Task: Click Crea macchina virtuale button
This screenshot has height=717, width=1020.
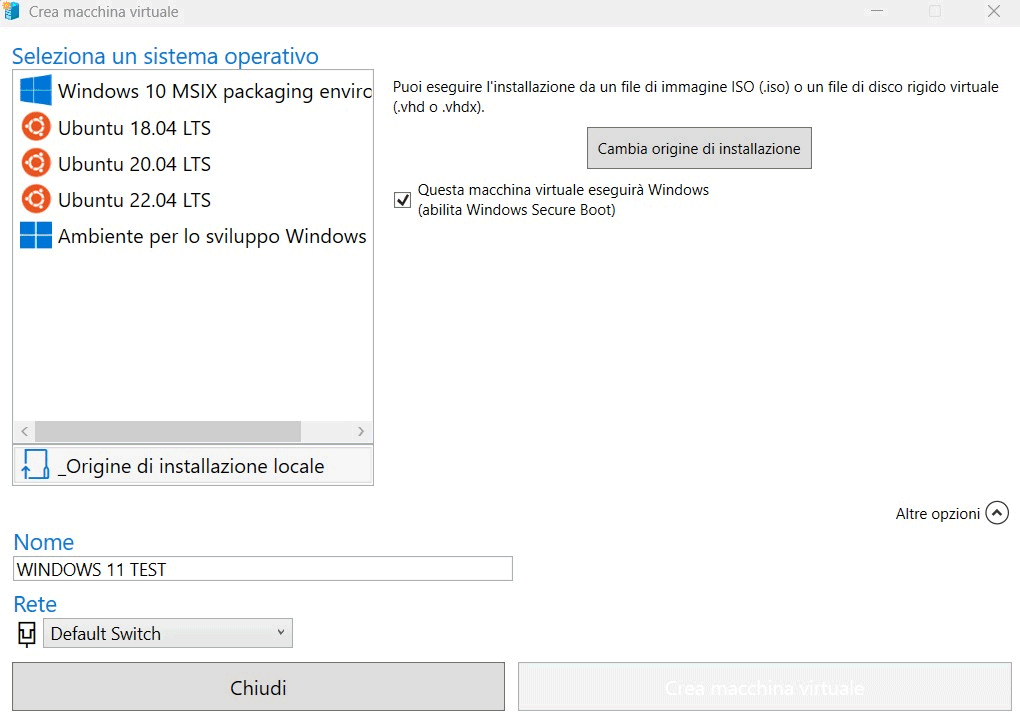Action: pos(764,687)
